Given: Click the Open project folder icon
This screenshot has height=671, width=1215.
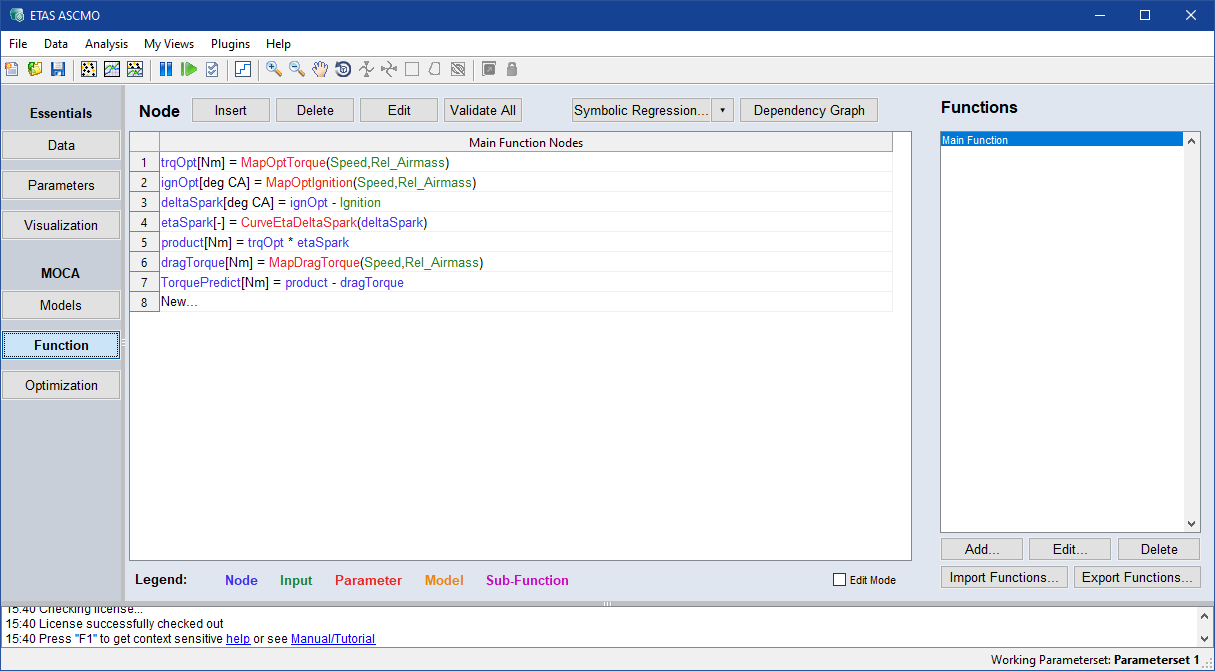Looking at the screenshot, I should point(35,69).
